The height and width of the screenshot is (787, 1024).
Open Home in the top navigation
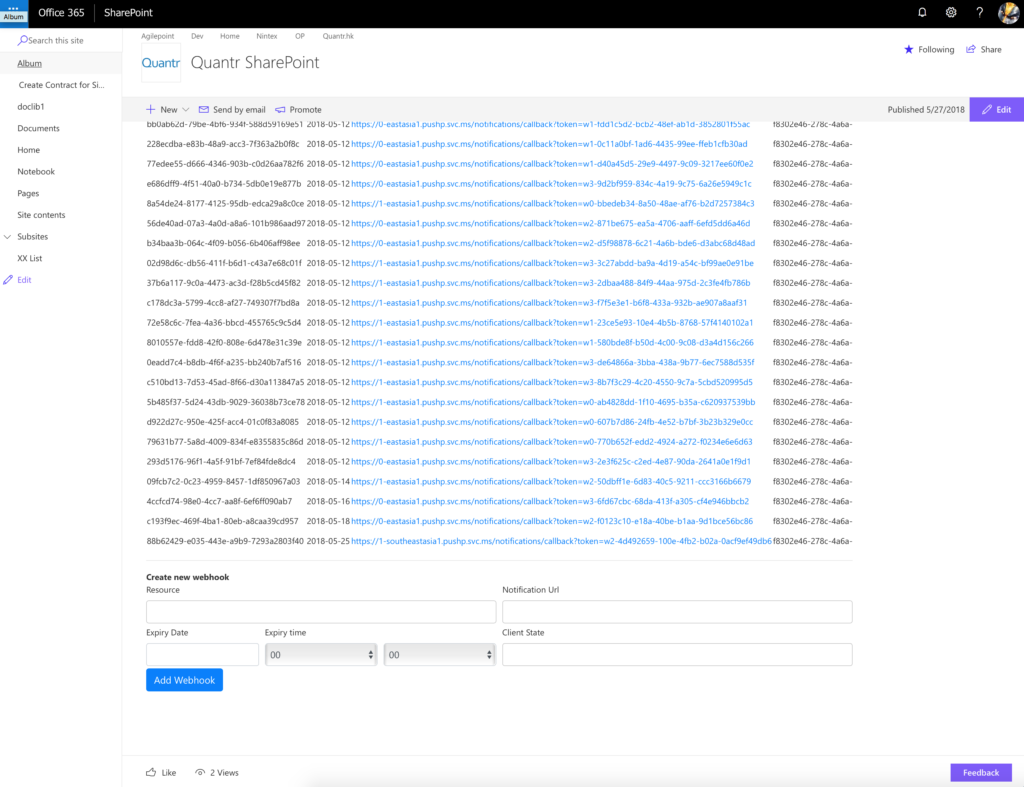230,37
